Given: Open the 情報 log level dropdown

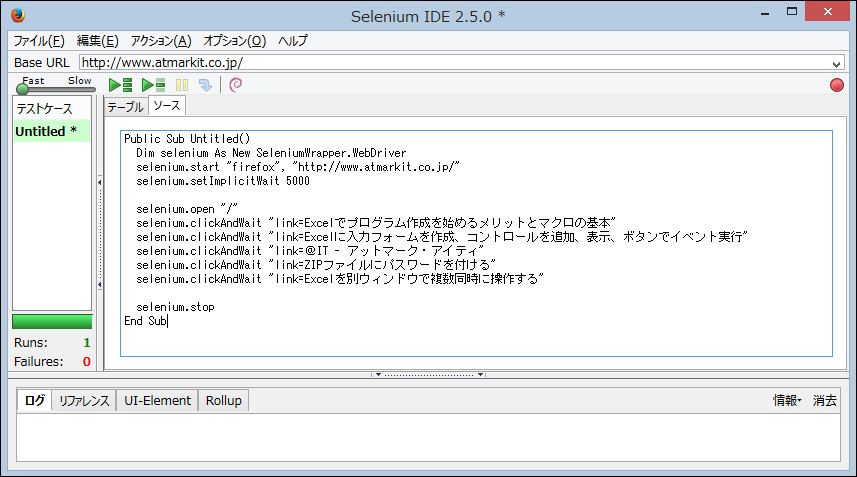Looking at the screenshot, I should 787,401.
